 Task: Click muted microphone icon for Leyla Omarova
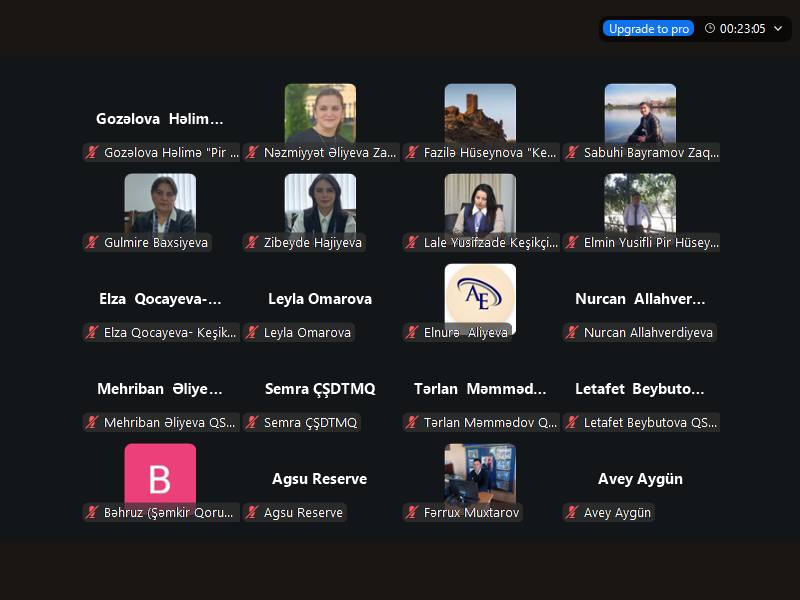pos(252,332)
